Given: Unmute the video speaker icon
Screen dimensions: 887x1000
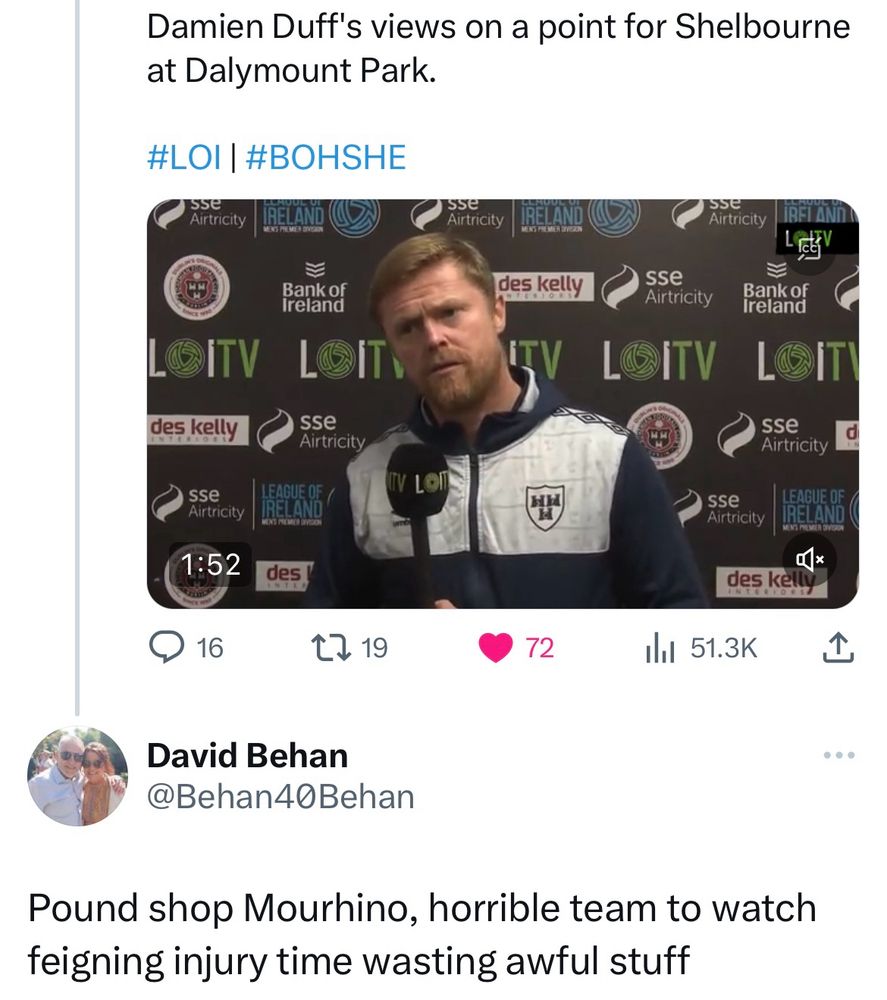Looking at the screenshot, I should point(809,560).
